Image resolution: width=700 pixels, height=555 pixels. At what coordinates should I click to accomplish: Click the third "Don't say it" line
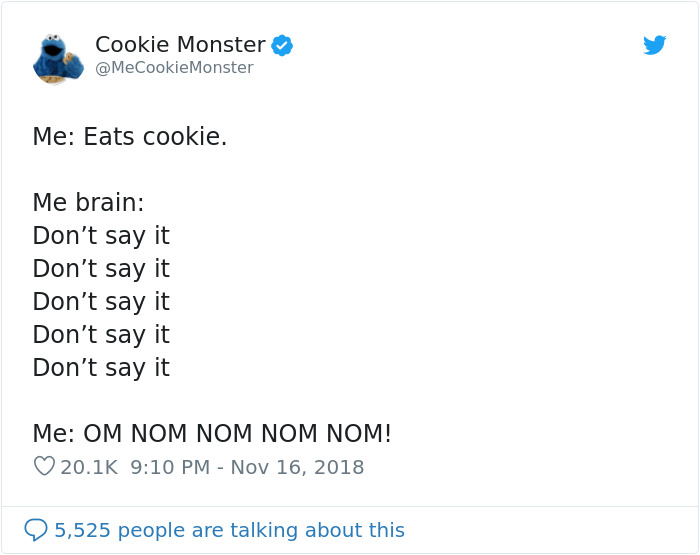(101, 302)
